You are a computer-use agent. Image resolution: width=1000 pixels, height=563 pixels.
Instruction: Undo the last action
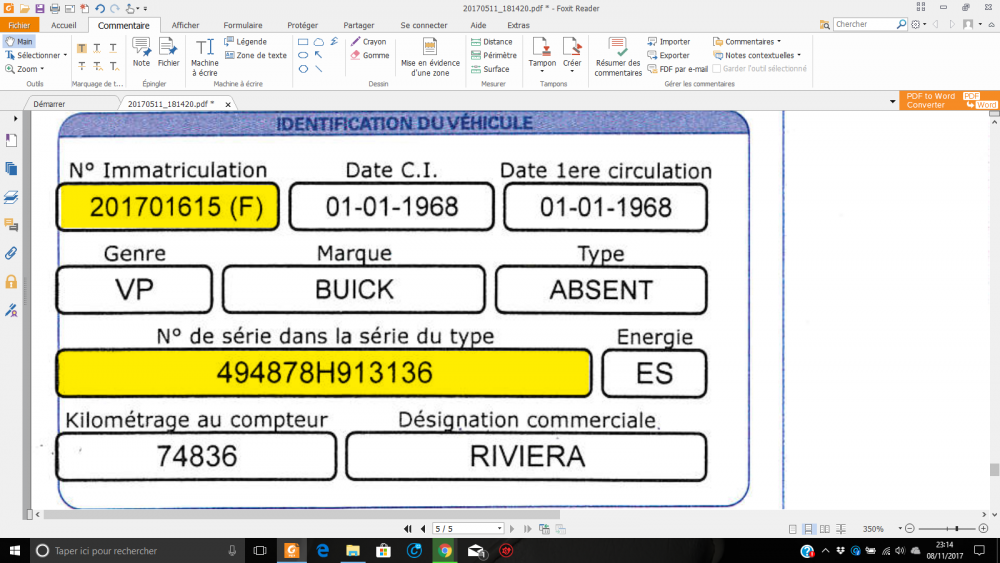pos(100,8)
